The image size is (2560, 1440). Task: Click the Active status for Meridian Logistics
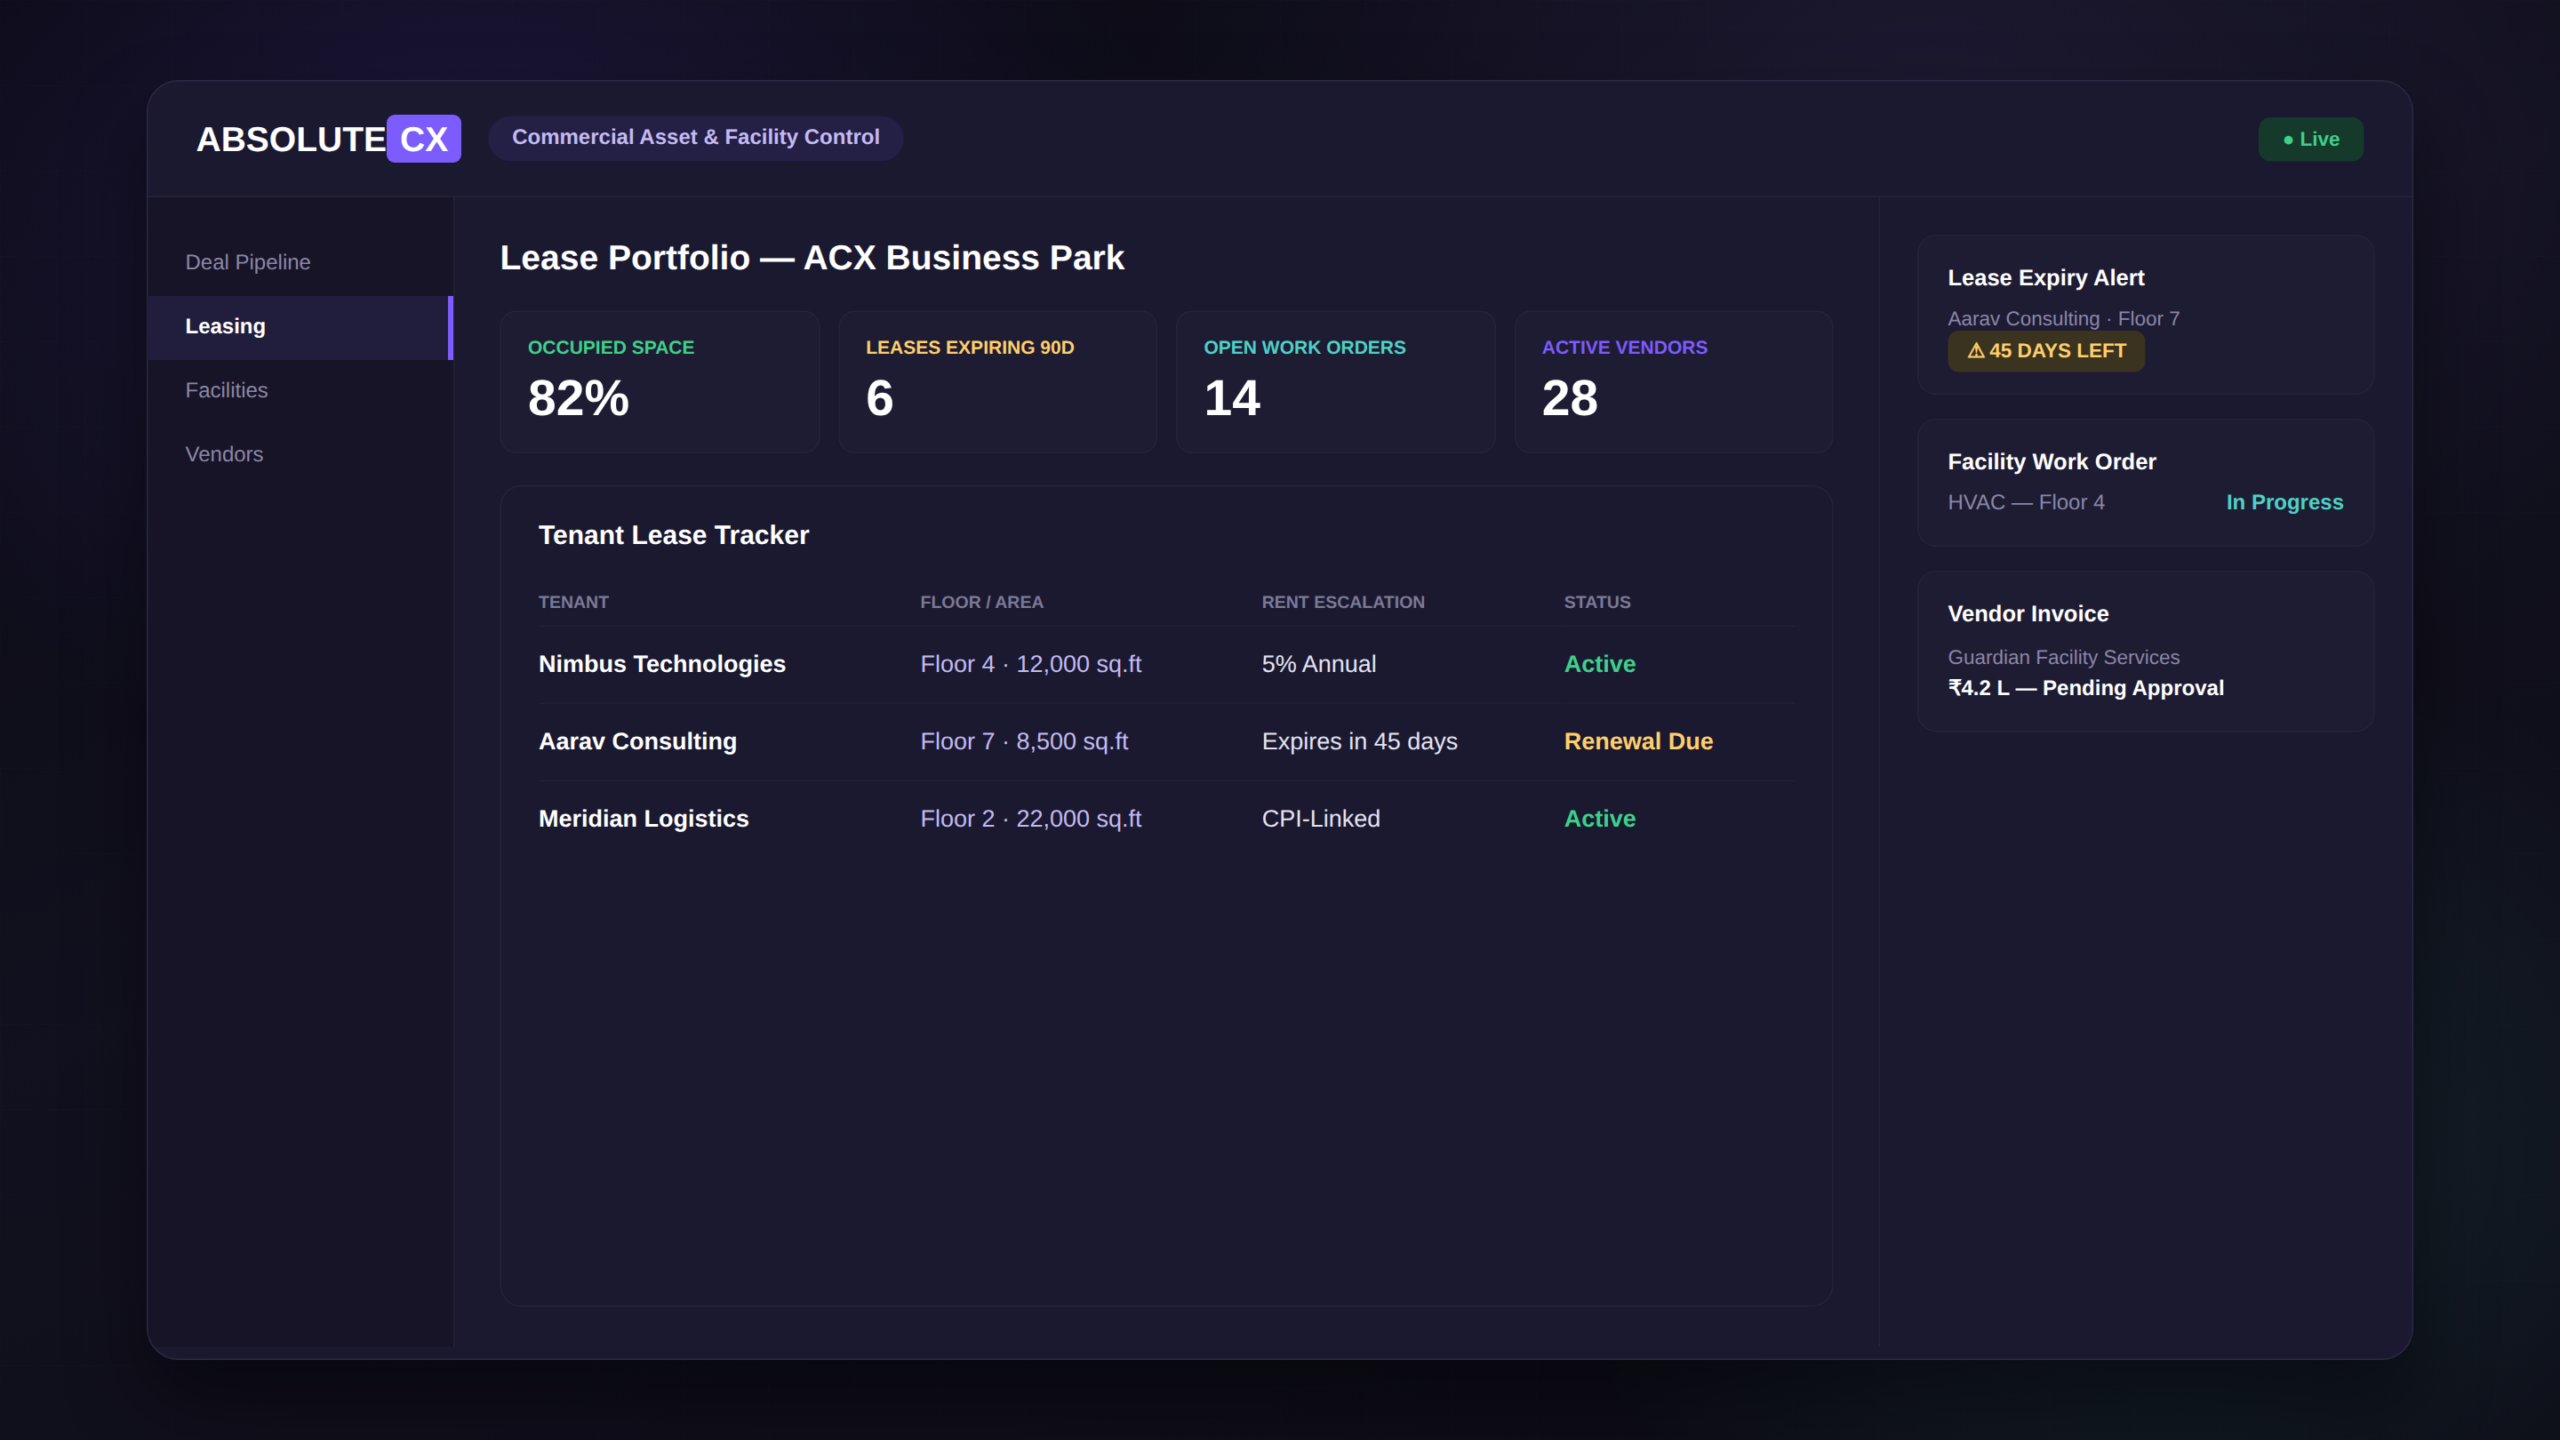(1600, 818)
